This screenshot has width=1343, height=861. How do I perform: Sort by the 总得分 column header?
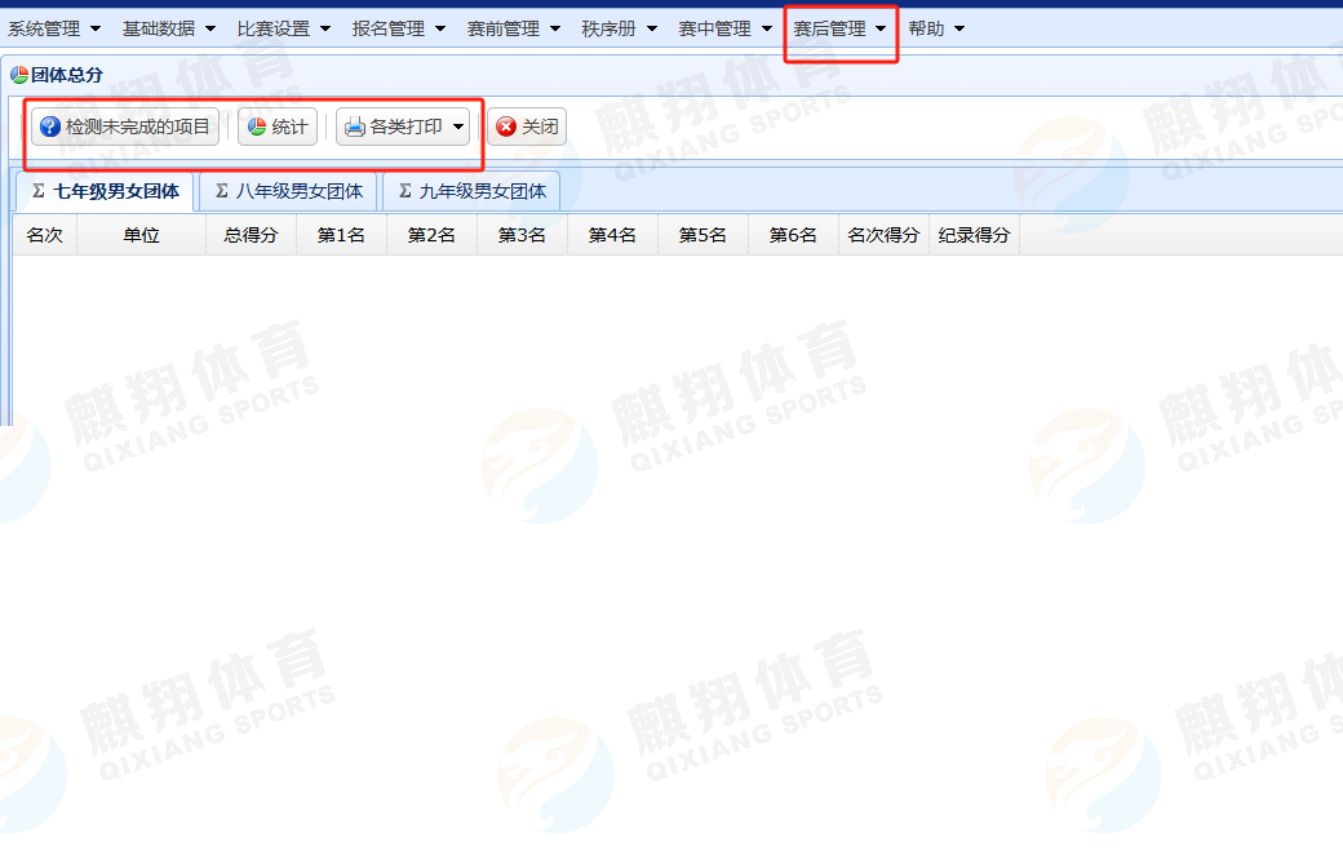(251, 236)
